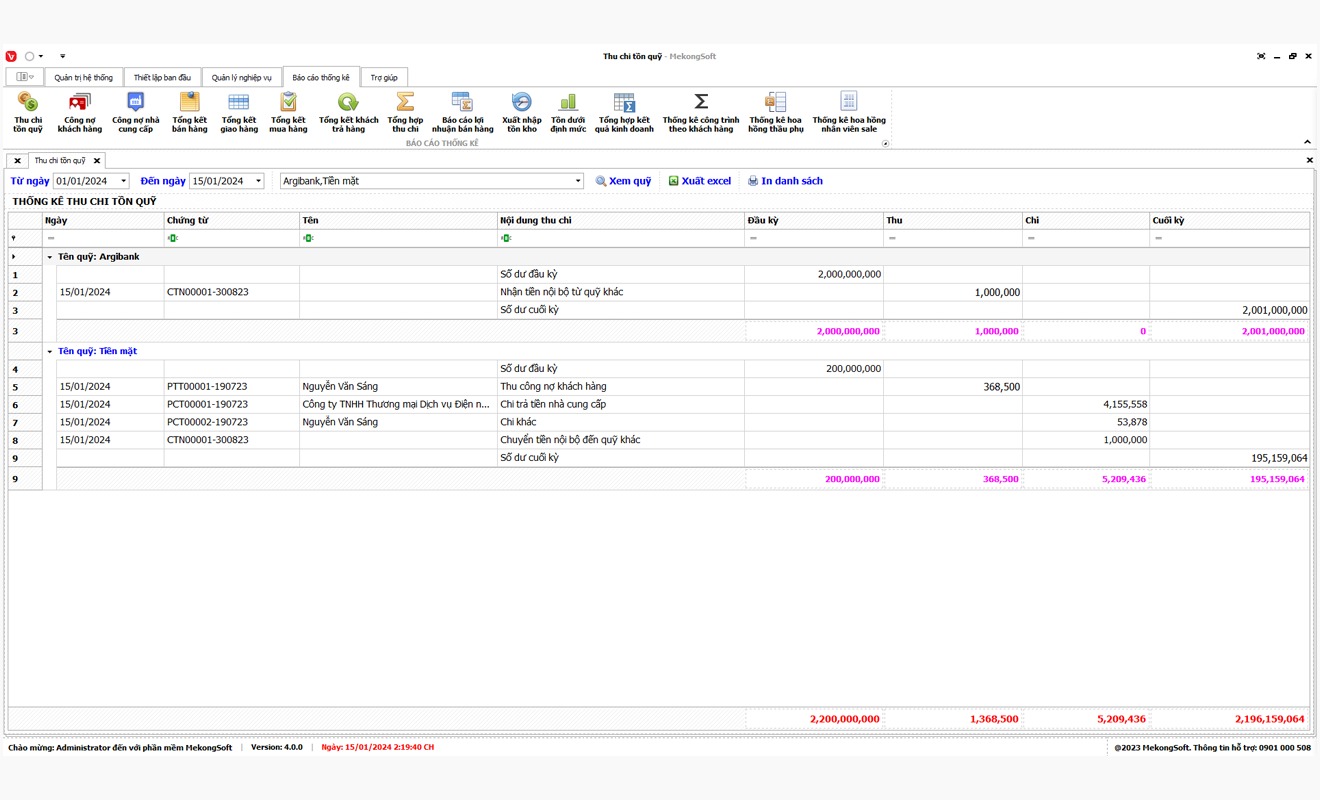Open Xuất nhập tồn kho report
Viewport: 1320px width, 800px height.
(521, 111)
